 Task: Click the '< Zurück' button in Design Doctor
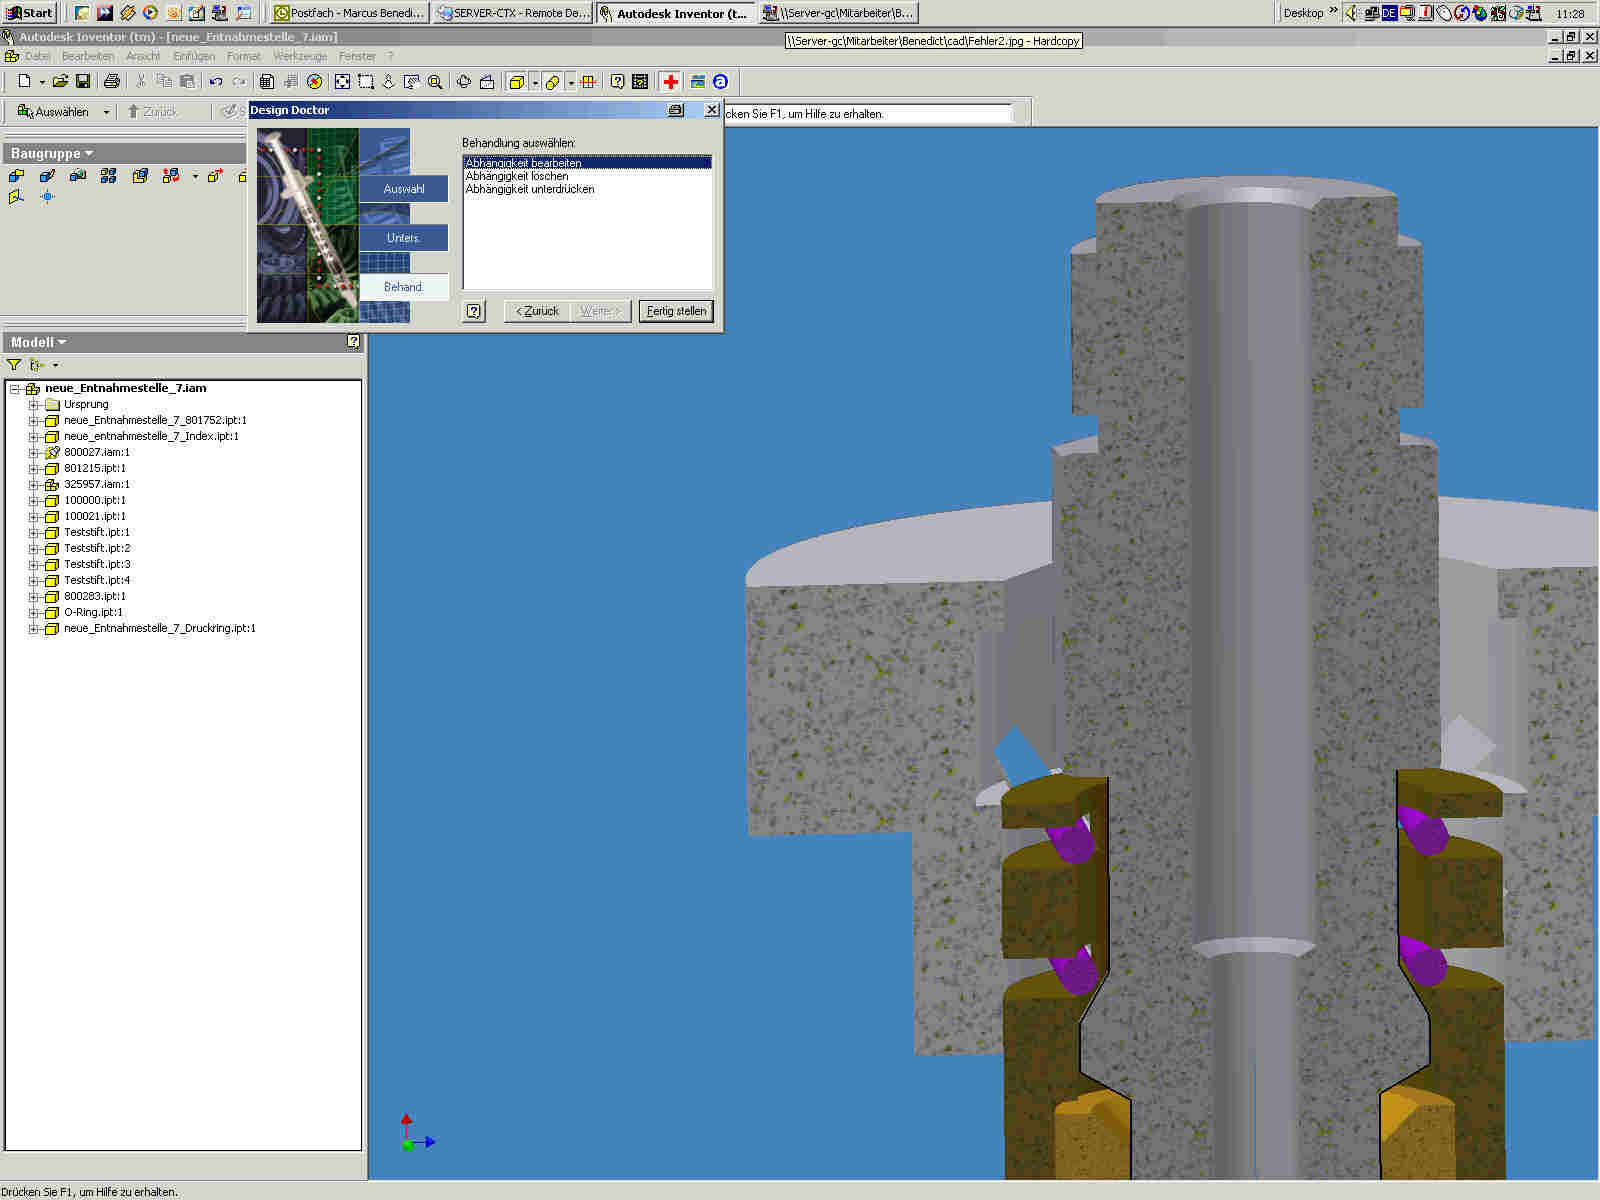[x=537, y=311]
